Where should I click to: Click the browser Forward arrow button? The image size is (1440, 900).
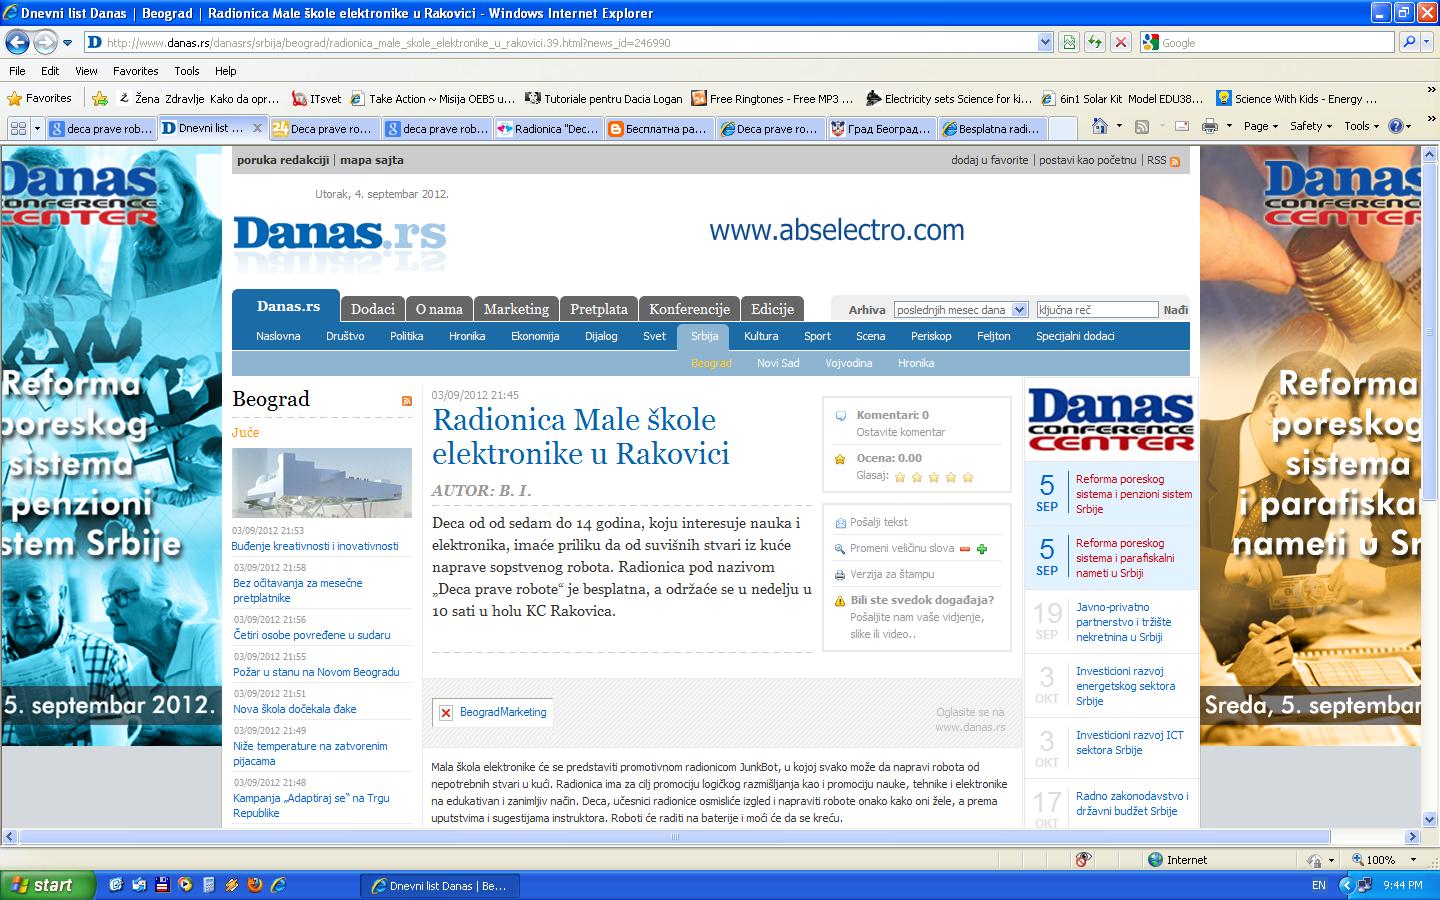(x=45, y=42)
